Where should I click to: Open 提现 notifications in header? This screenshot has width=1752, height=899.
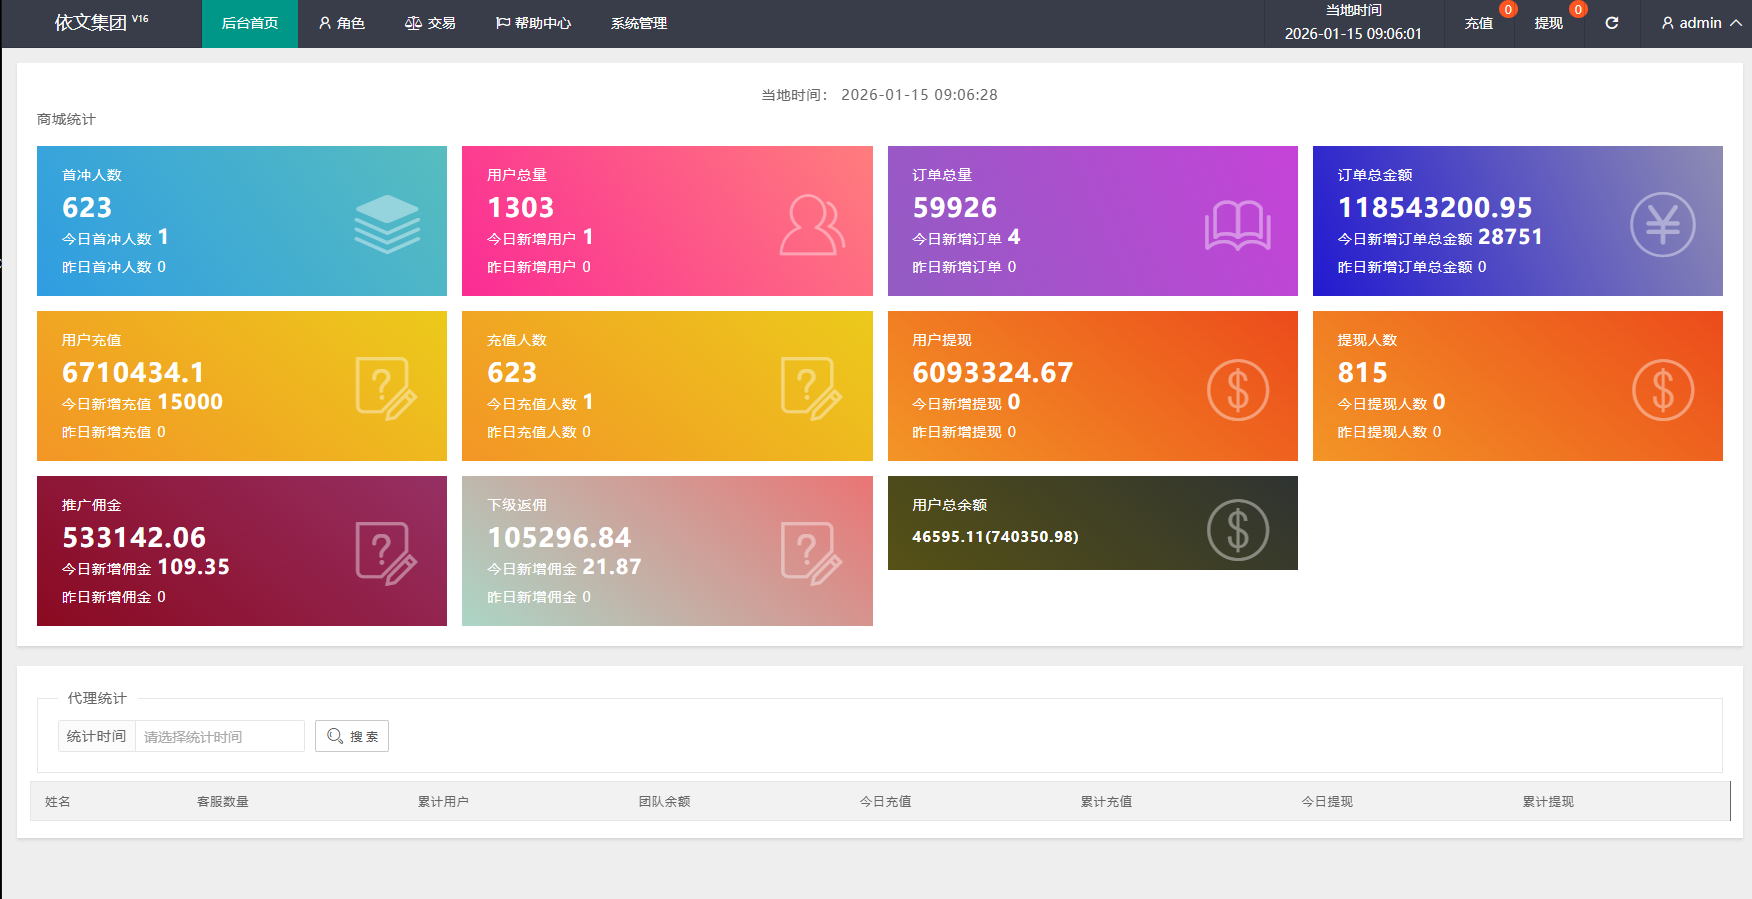click(1548, 23)
